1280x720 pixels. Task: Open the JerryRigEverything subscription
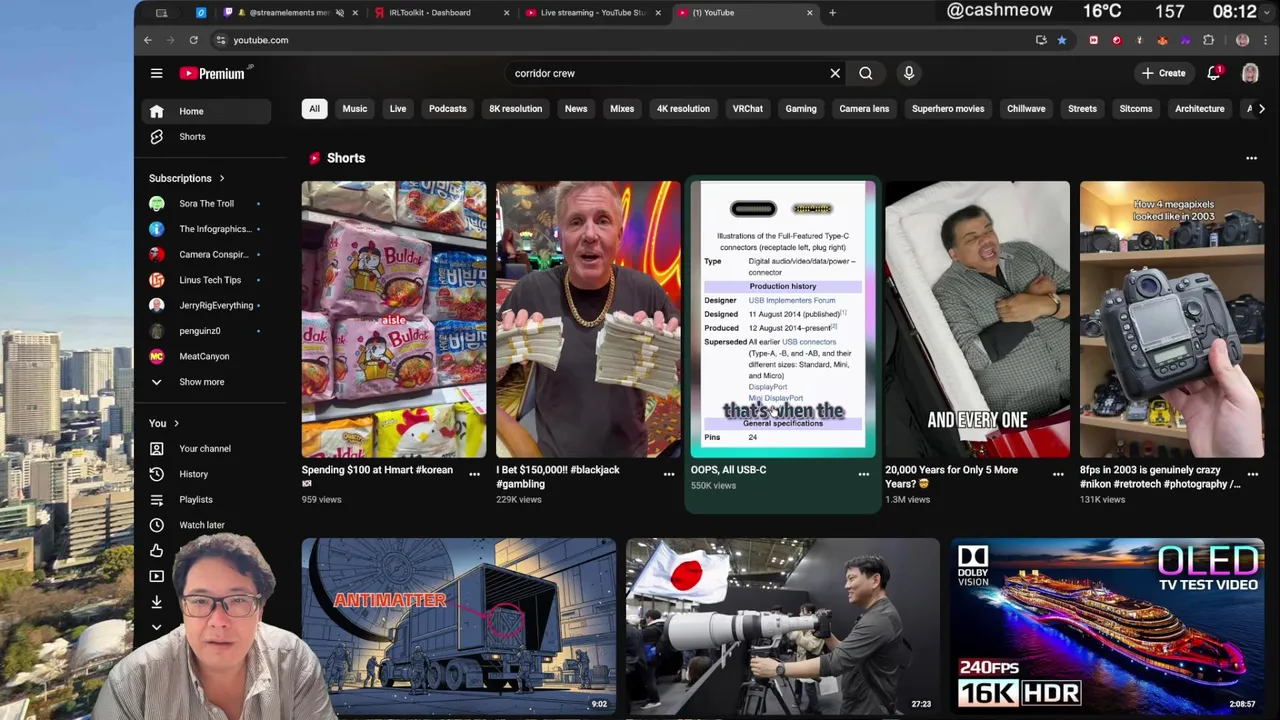click(x=208, y=305)
